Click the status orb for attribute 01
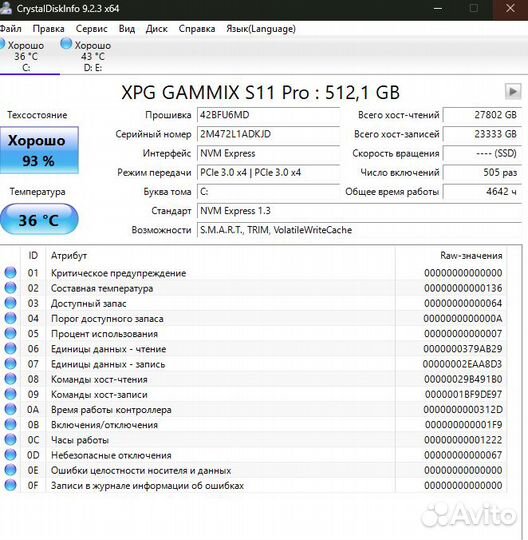Screen dimensions: 528x540 [10, 272]
